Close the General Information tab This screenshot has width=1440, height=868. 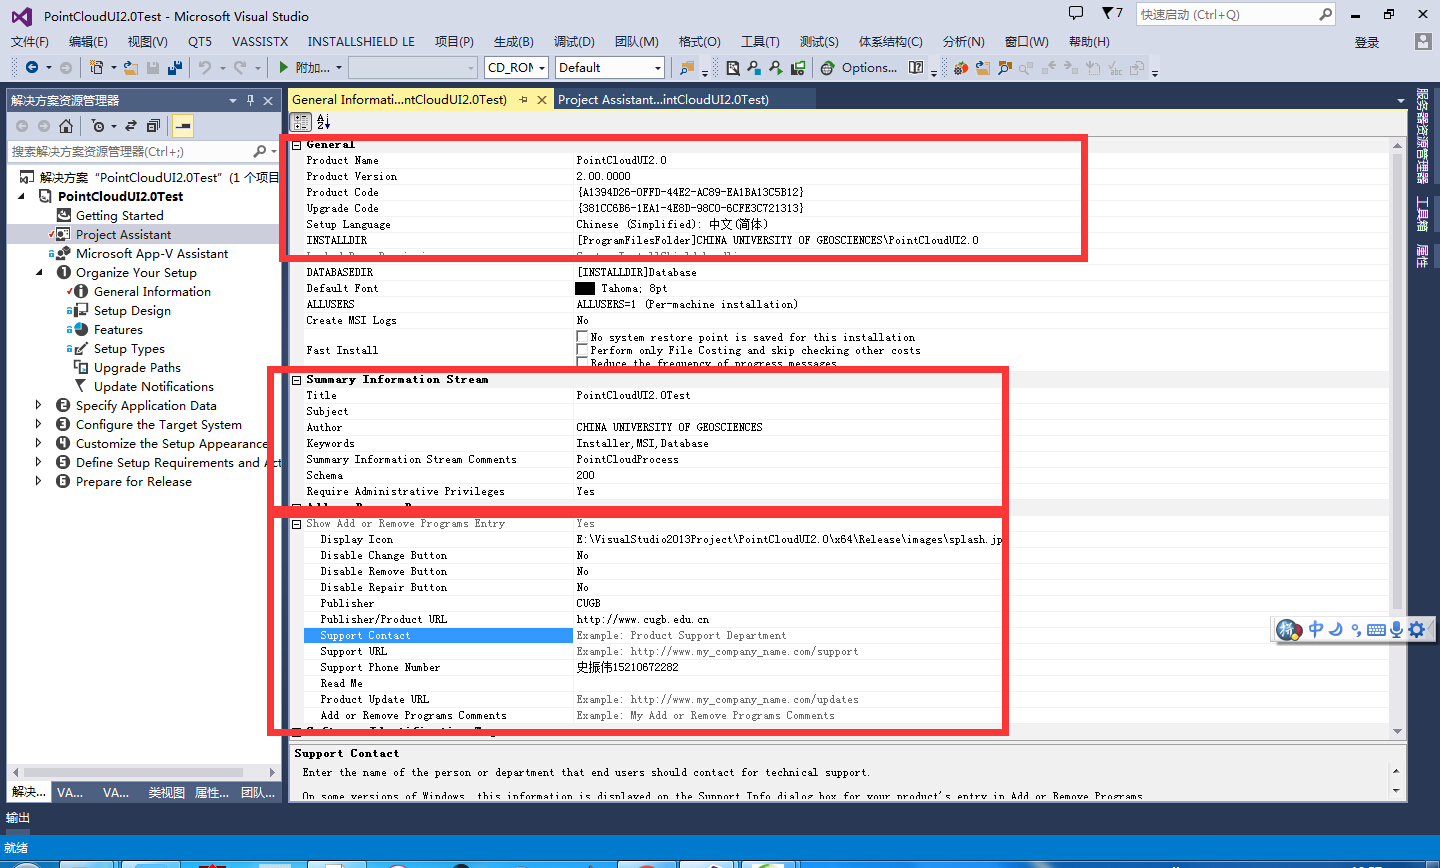point(542,100)
